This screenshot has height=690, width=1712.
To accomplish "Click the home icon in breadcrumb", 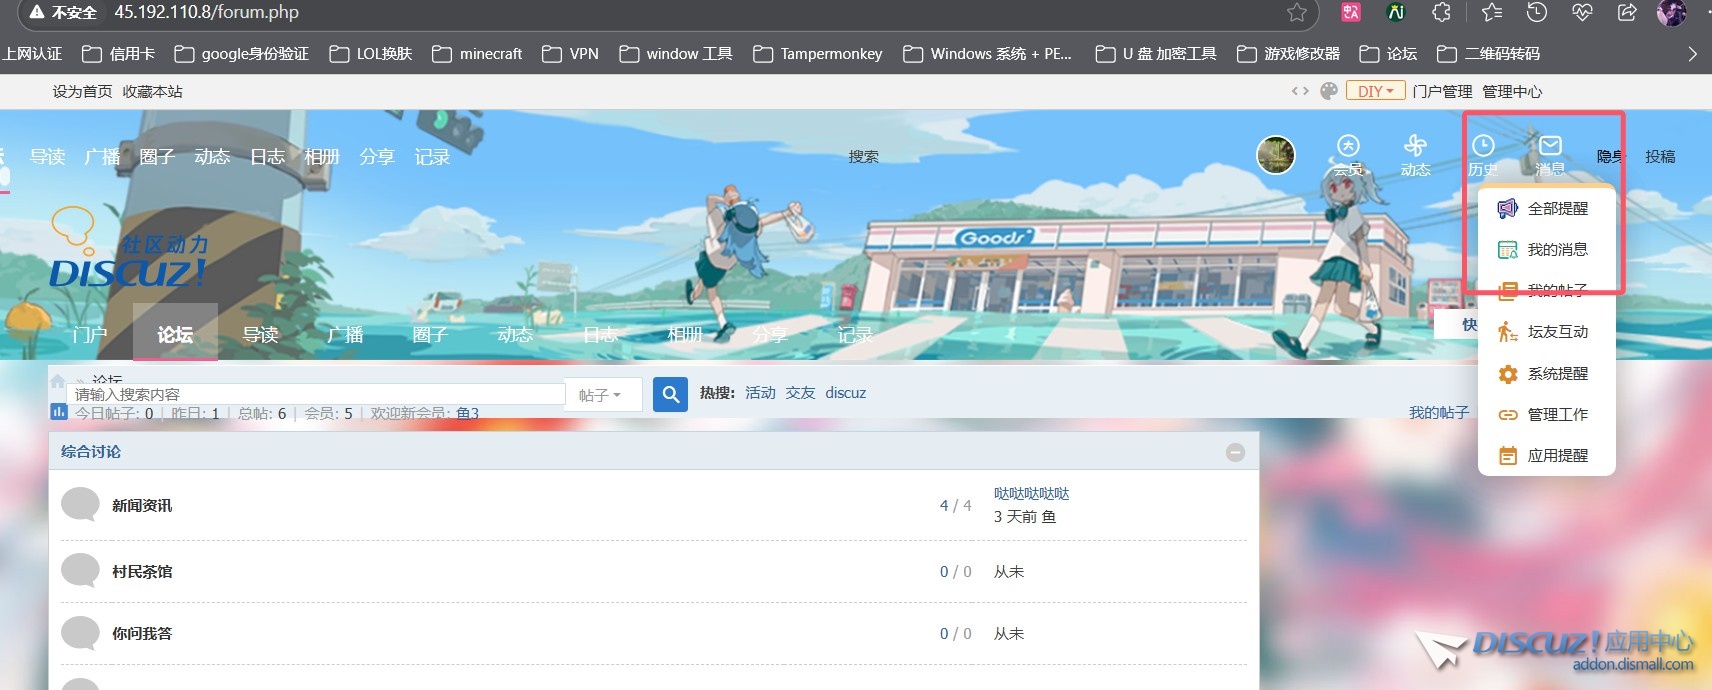I will [x=58, y=380].
